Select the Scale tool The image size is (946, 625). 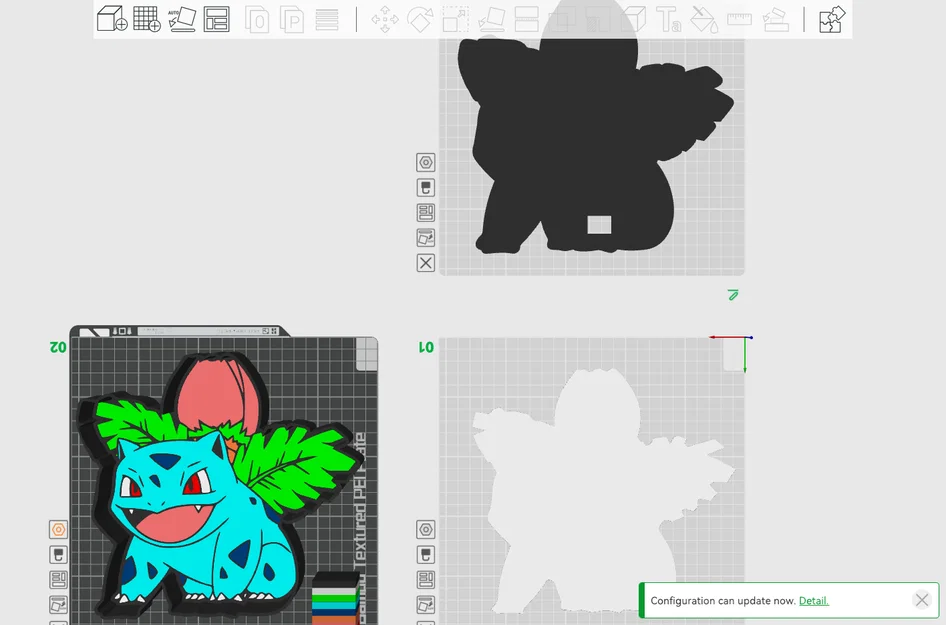click(456, 19)
